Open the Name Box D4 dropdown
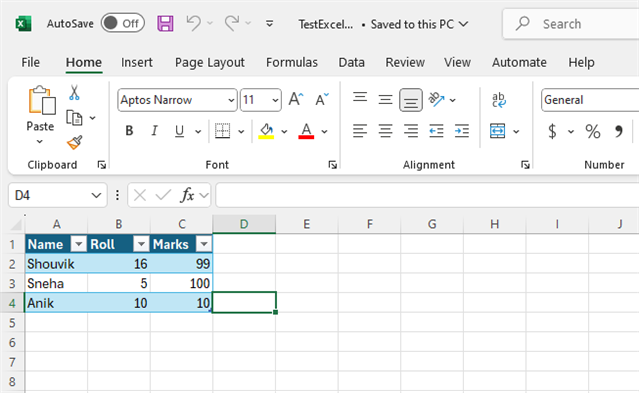The width and height of the screenshot is (639, 393). [96, 195]
